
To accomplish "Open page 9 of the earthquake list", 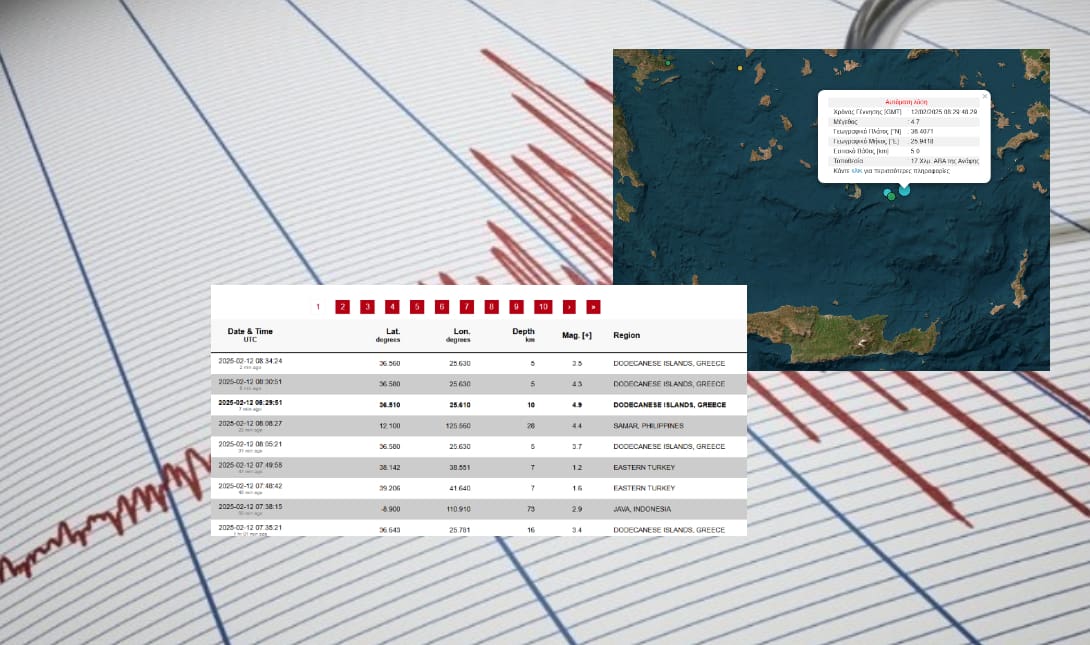I will coord(516,307).
